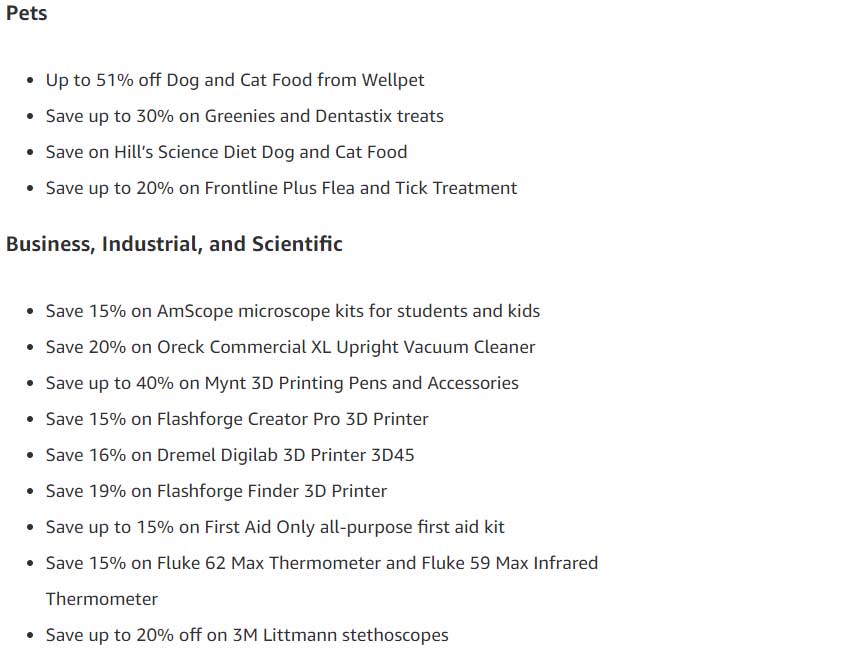Click the Greenies and Dentastix treats offer

point(244,116)
